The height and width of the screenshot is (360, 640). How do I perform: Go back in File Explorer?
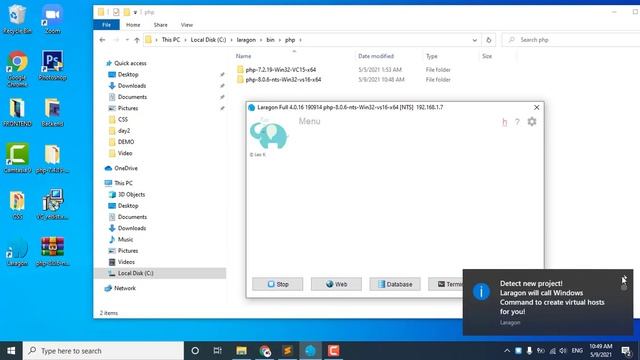coord(102,40)
